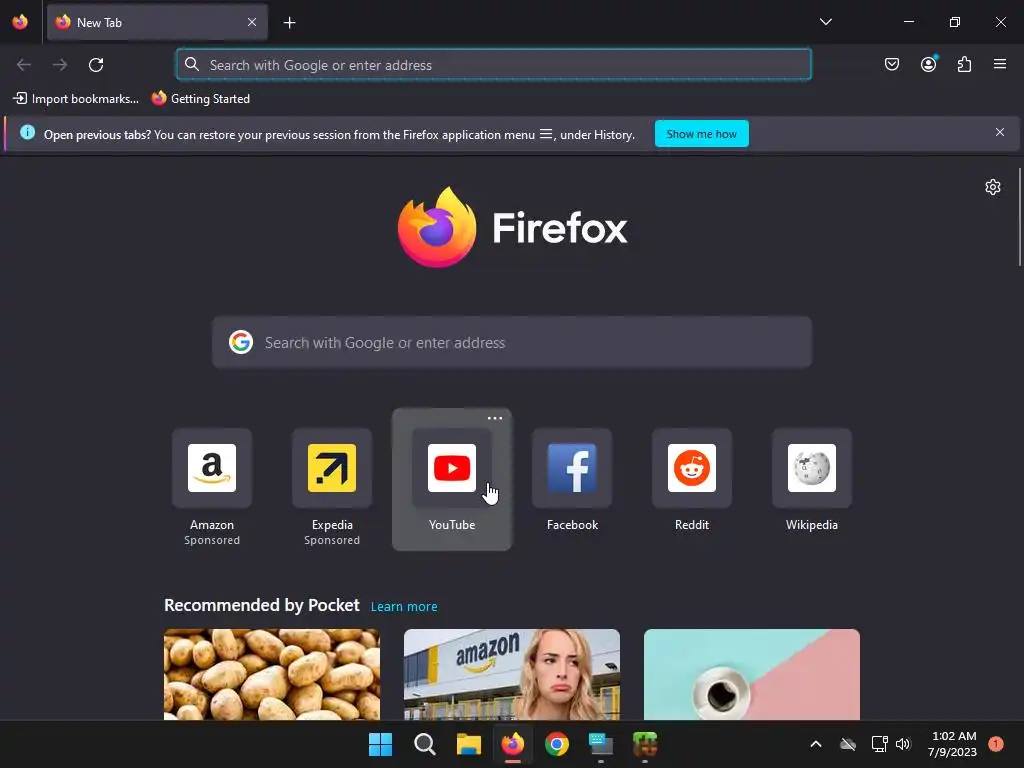Expand the list all tabs chevron
This screenshot has height=768, width=1024.
[825, 22]
